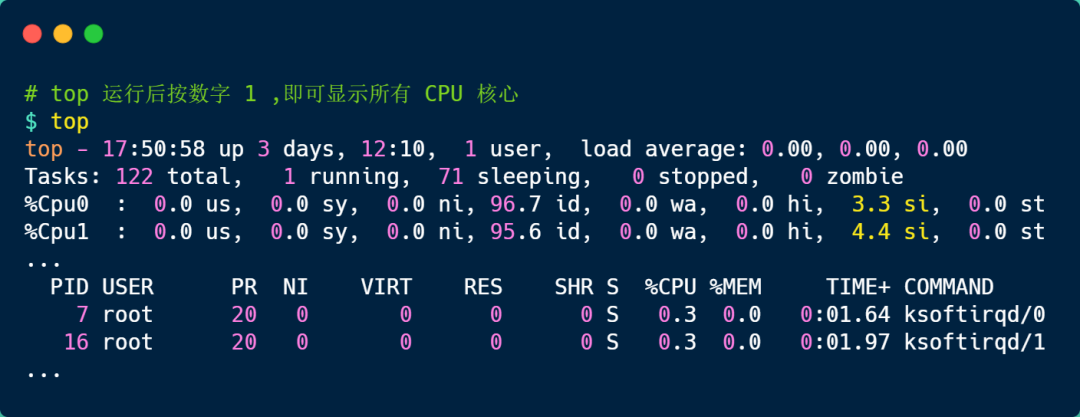
Task: Select the ksoftirqd/1 process name
Action: tap(975, 342)
